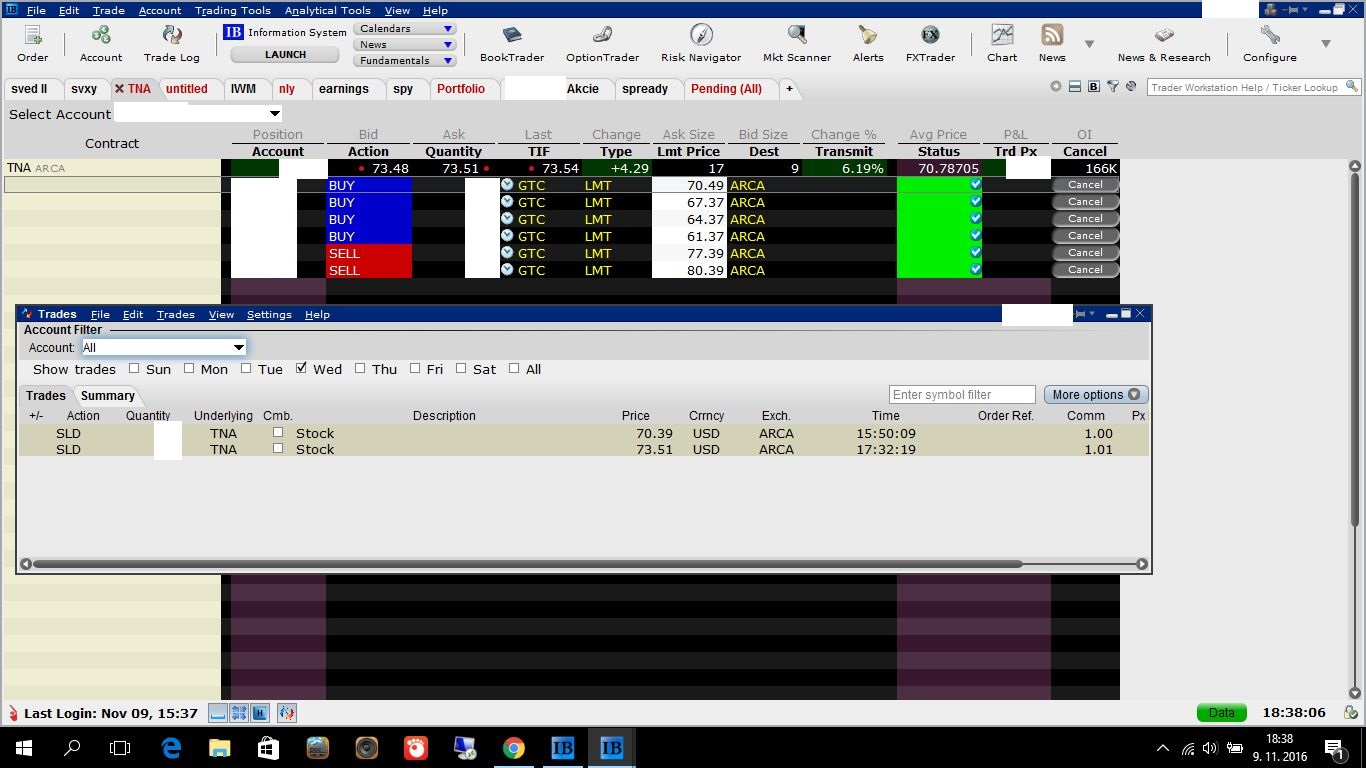This screenshot has height=768, width=1366.
Task: Click the LAUNCH button
Action: click(285, 55)
